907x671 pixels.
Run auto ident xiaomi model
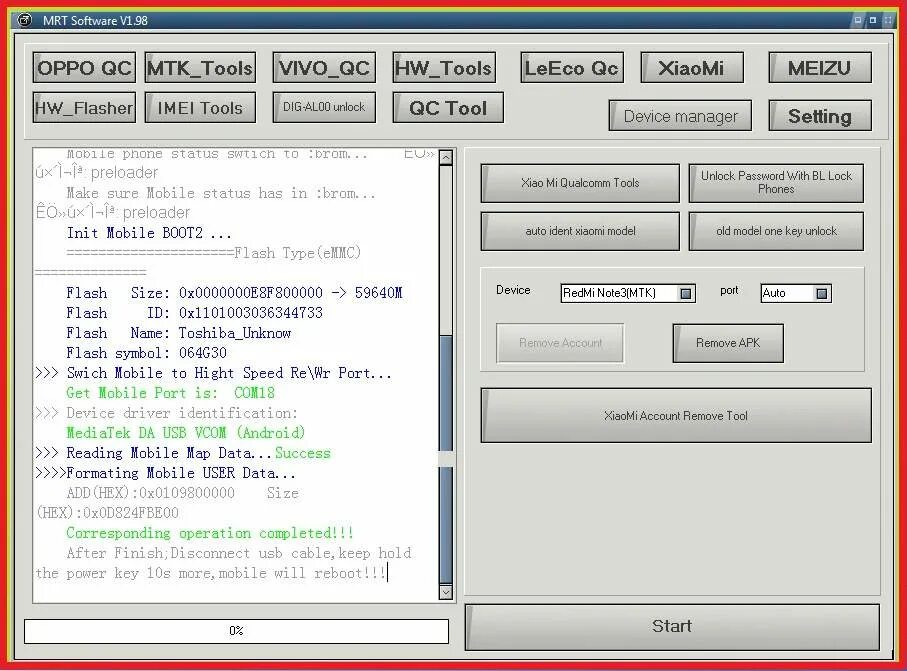click(580, 231)
